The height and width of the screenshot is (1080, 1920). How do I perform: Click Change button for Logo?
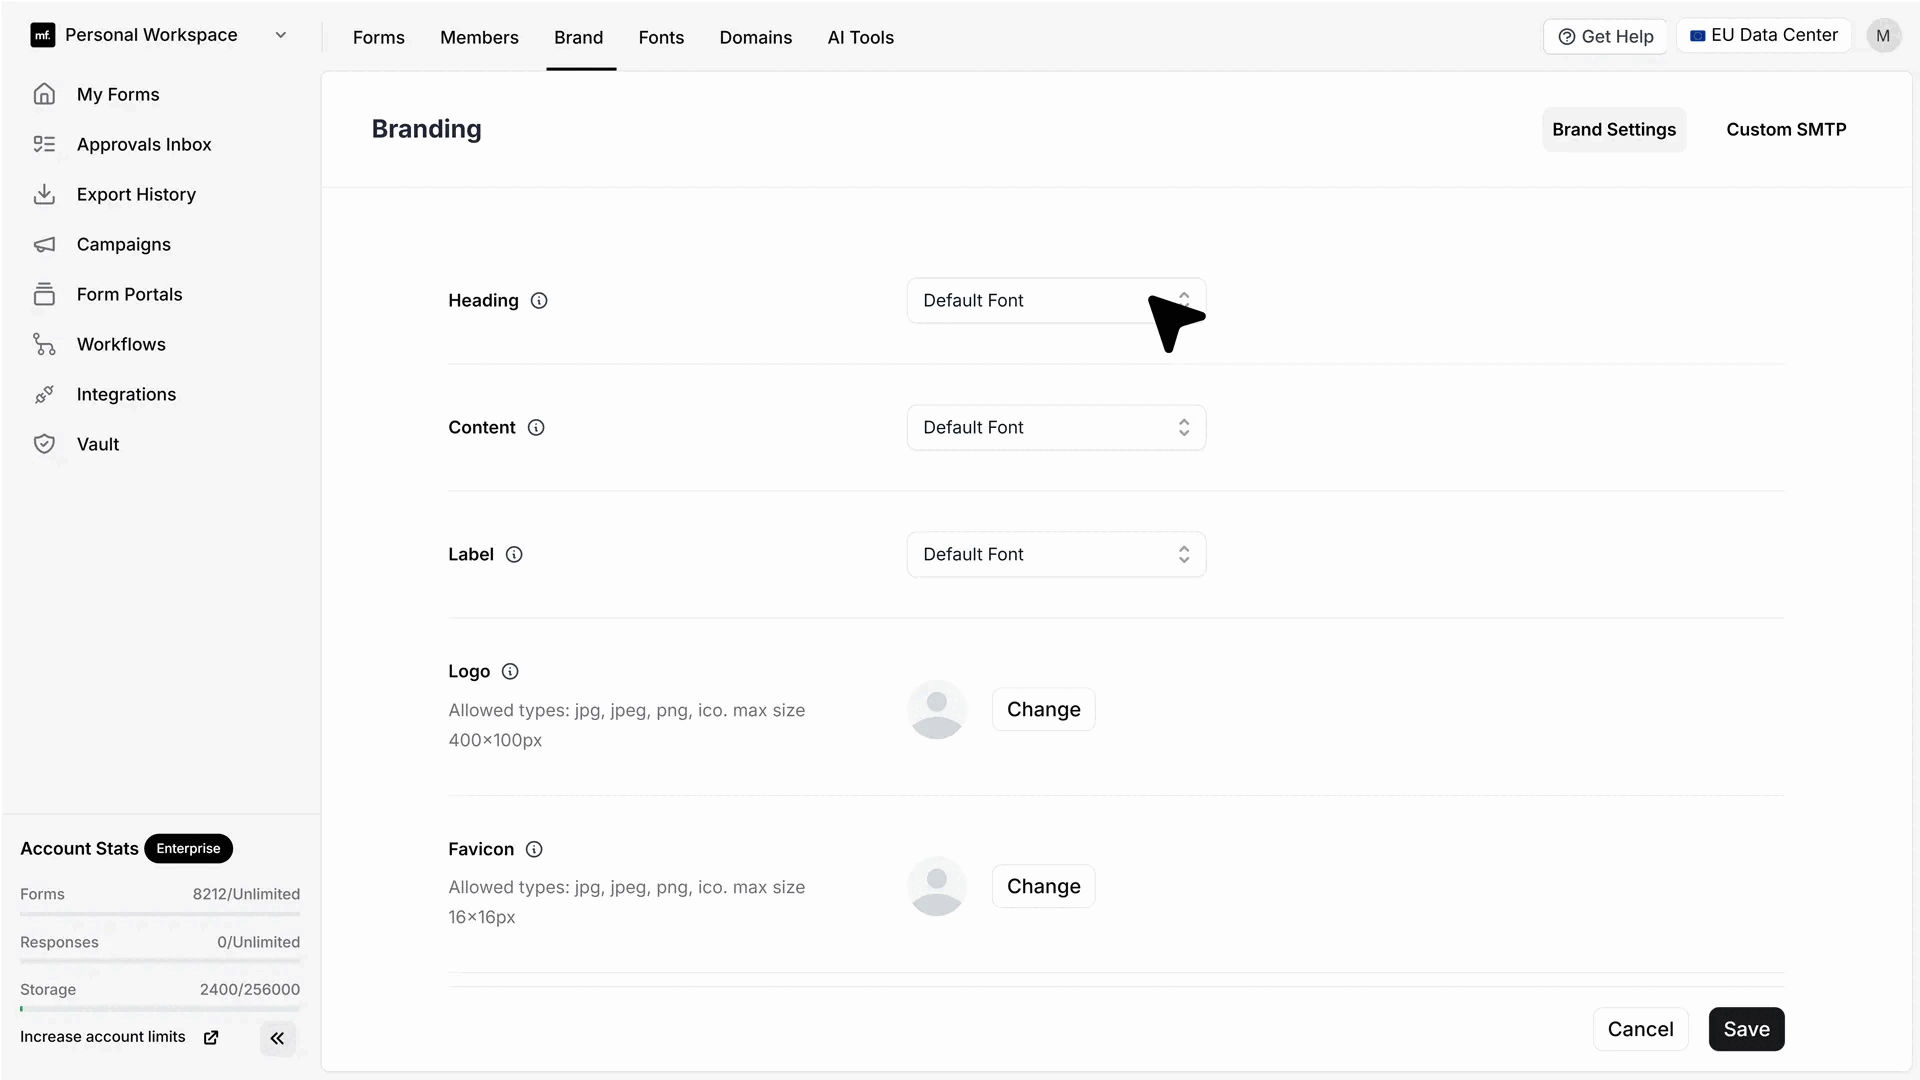(x=1043, y=710)
